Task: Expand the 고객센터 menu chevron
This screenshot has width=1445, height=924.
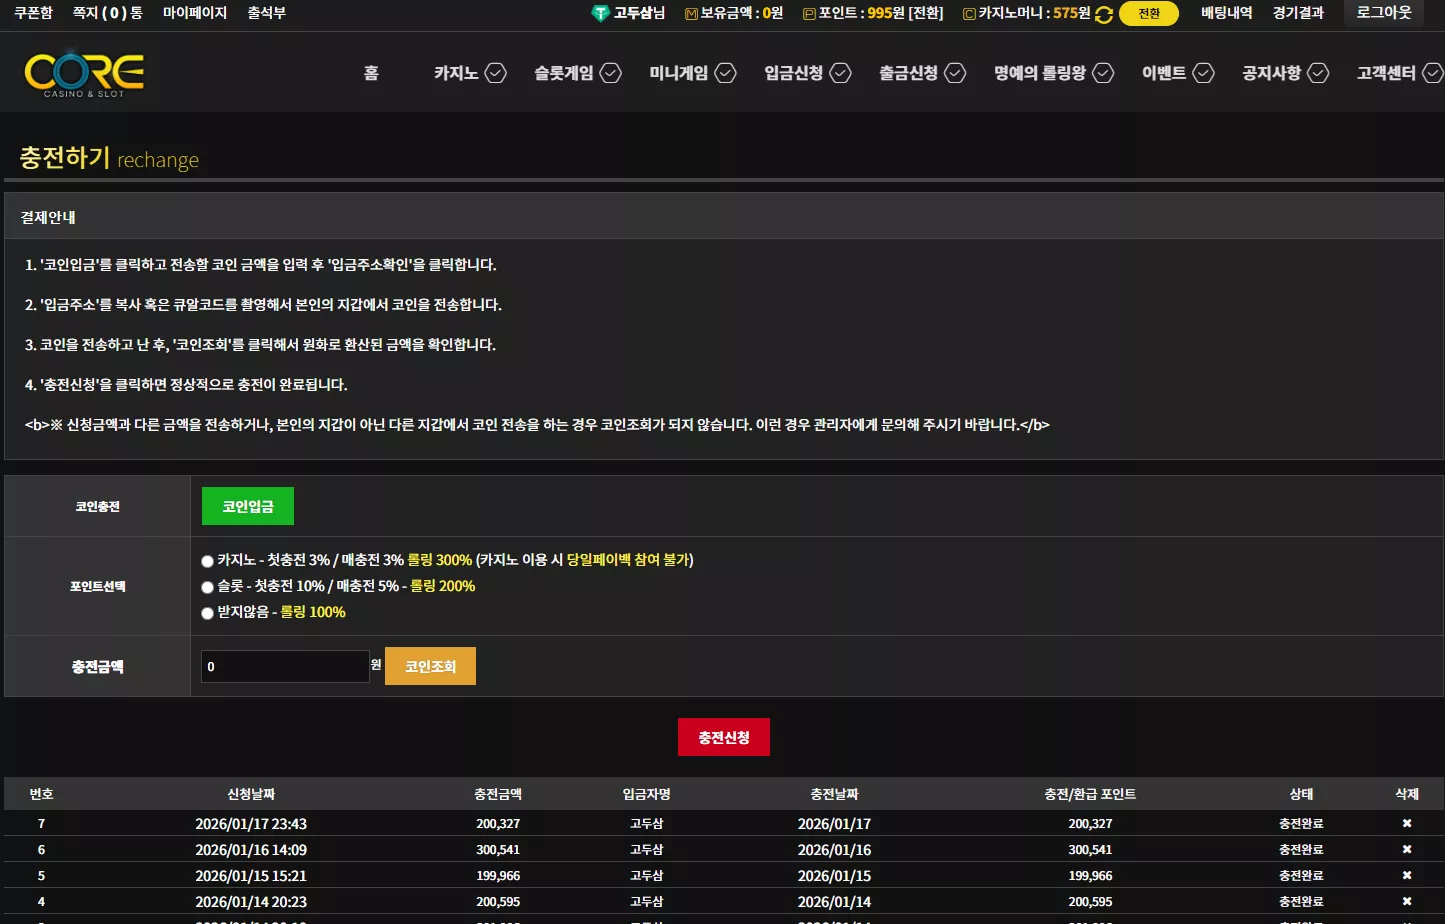Action: (x=1433, y=73)
